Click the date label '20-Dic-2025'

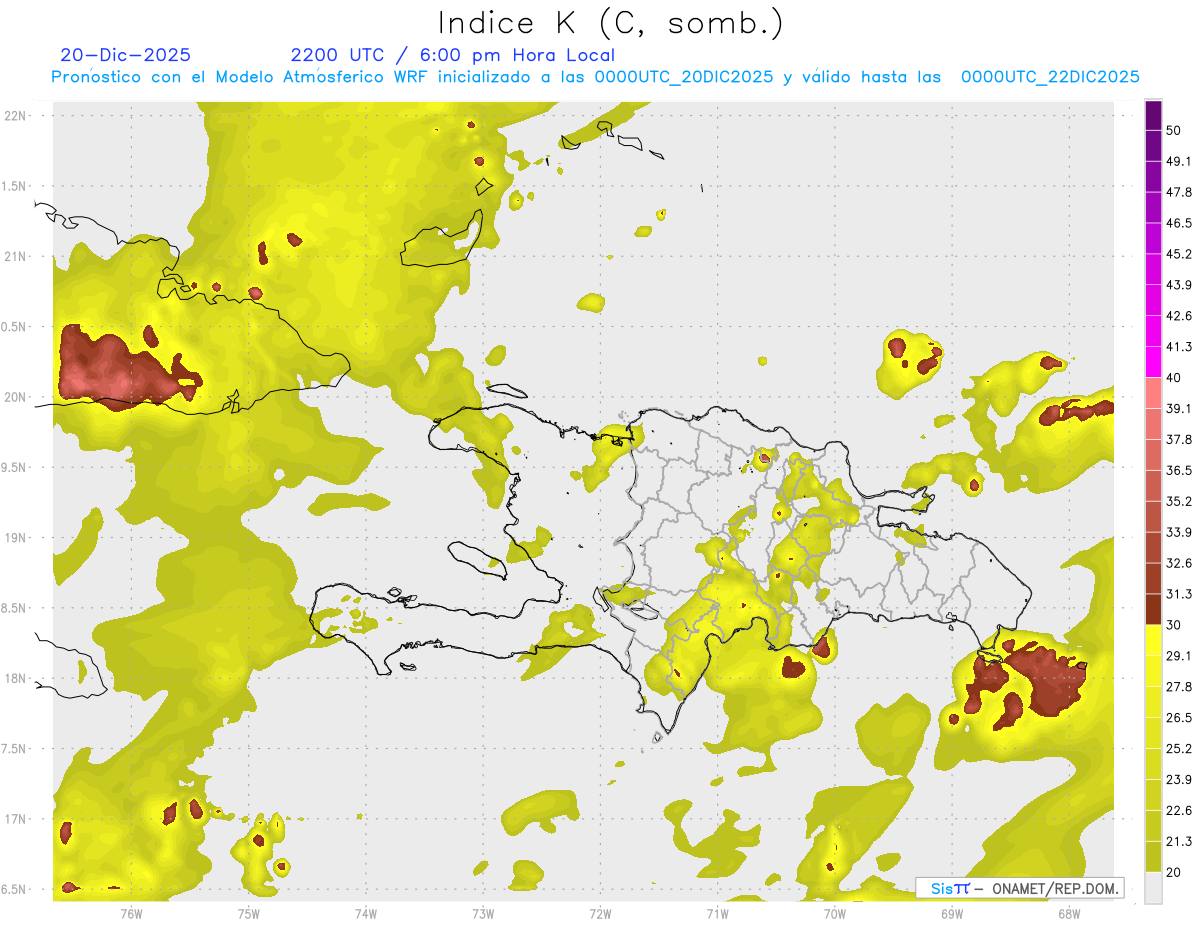125,55
